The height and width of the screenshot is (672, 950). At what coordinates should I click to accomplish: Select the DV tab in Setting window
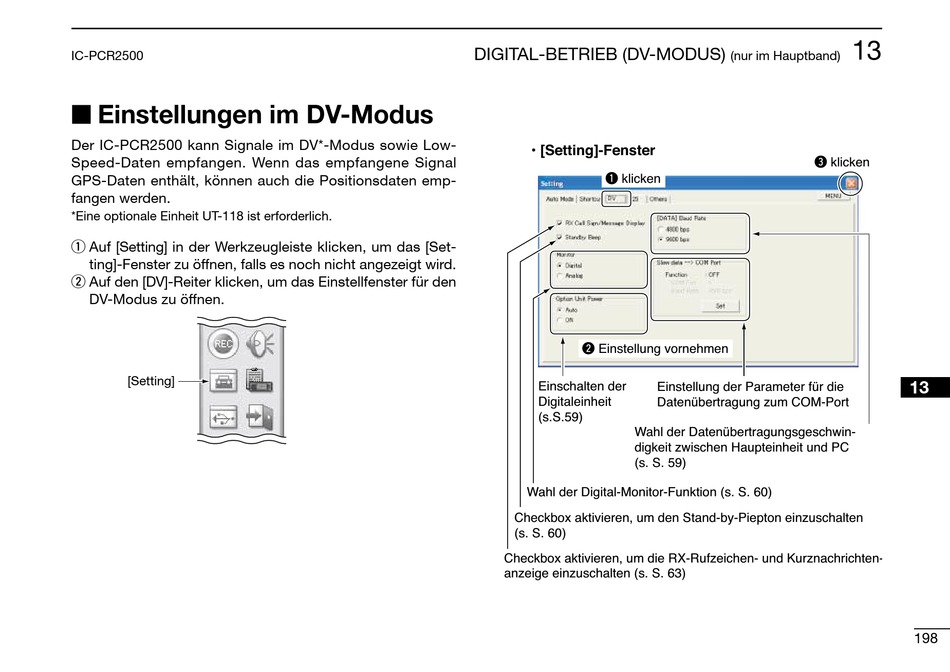pos(615,199)
